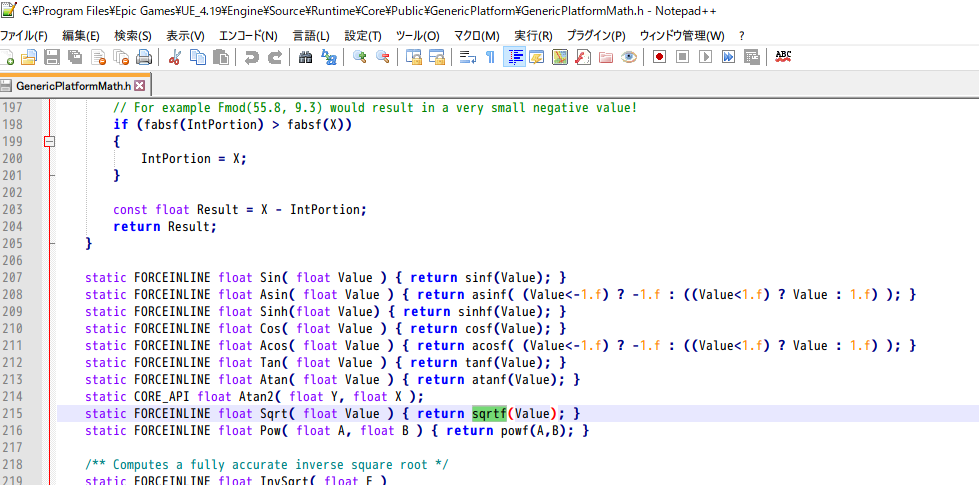Click the Fmod example comment on line 197
Screen dimensions: 979x485
[375, 108]
